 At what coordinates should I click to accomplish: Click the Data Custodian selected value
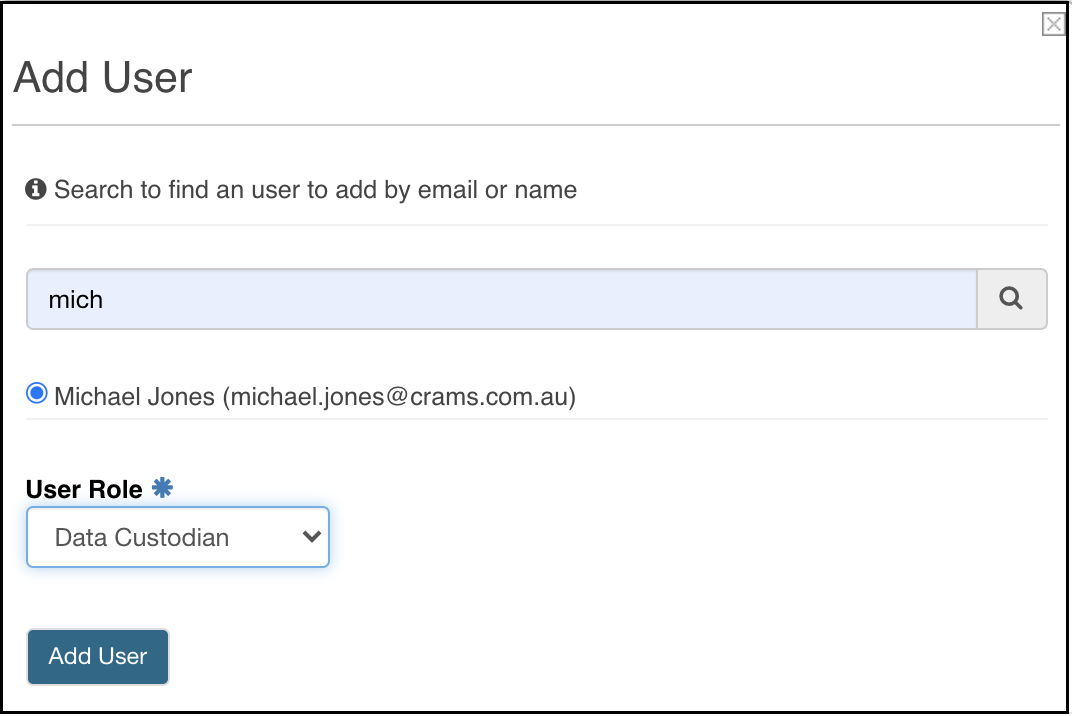pyautogui.click(x=142, y=538)
